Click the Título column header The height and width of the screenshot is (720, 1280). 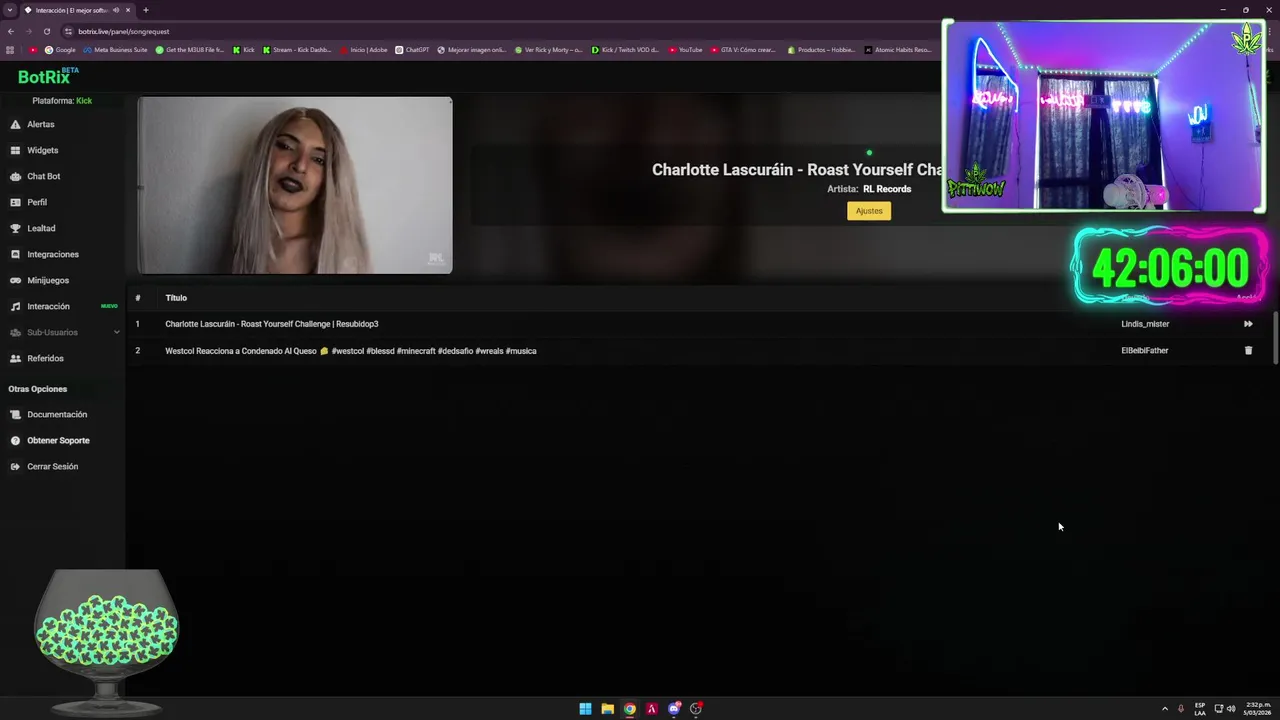(176, 298)
